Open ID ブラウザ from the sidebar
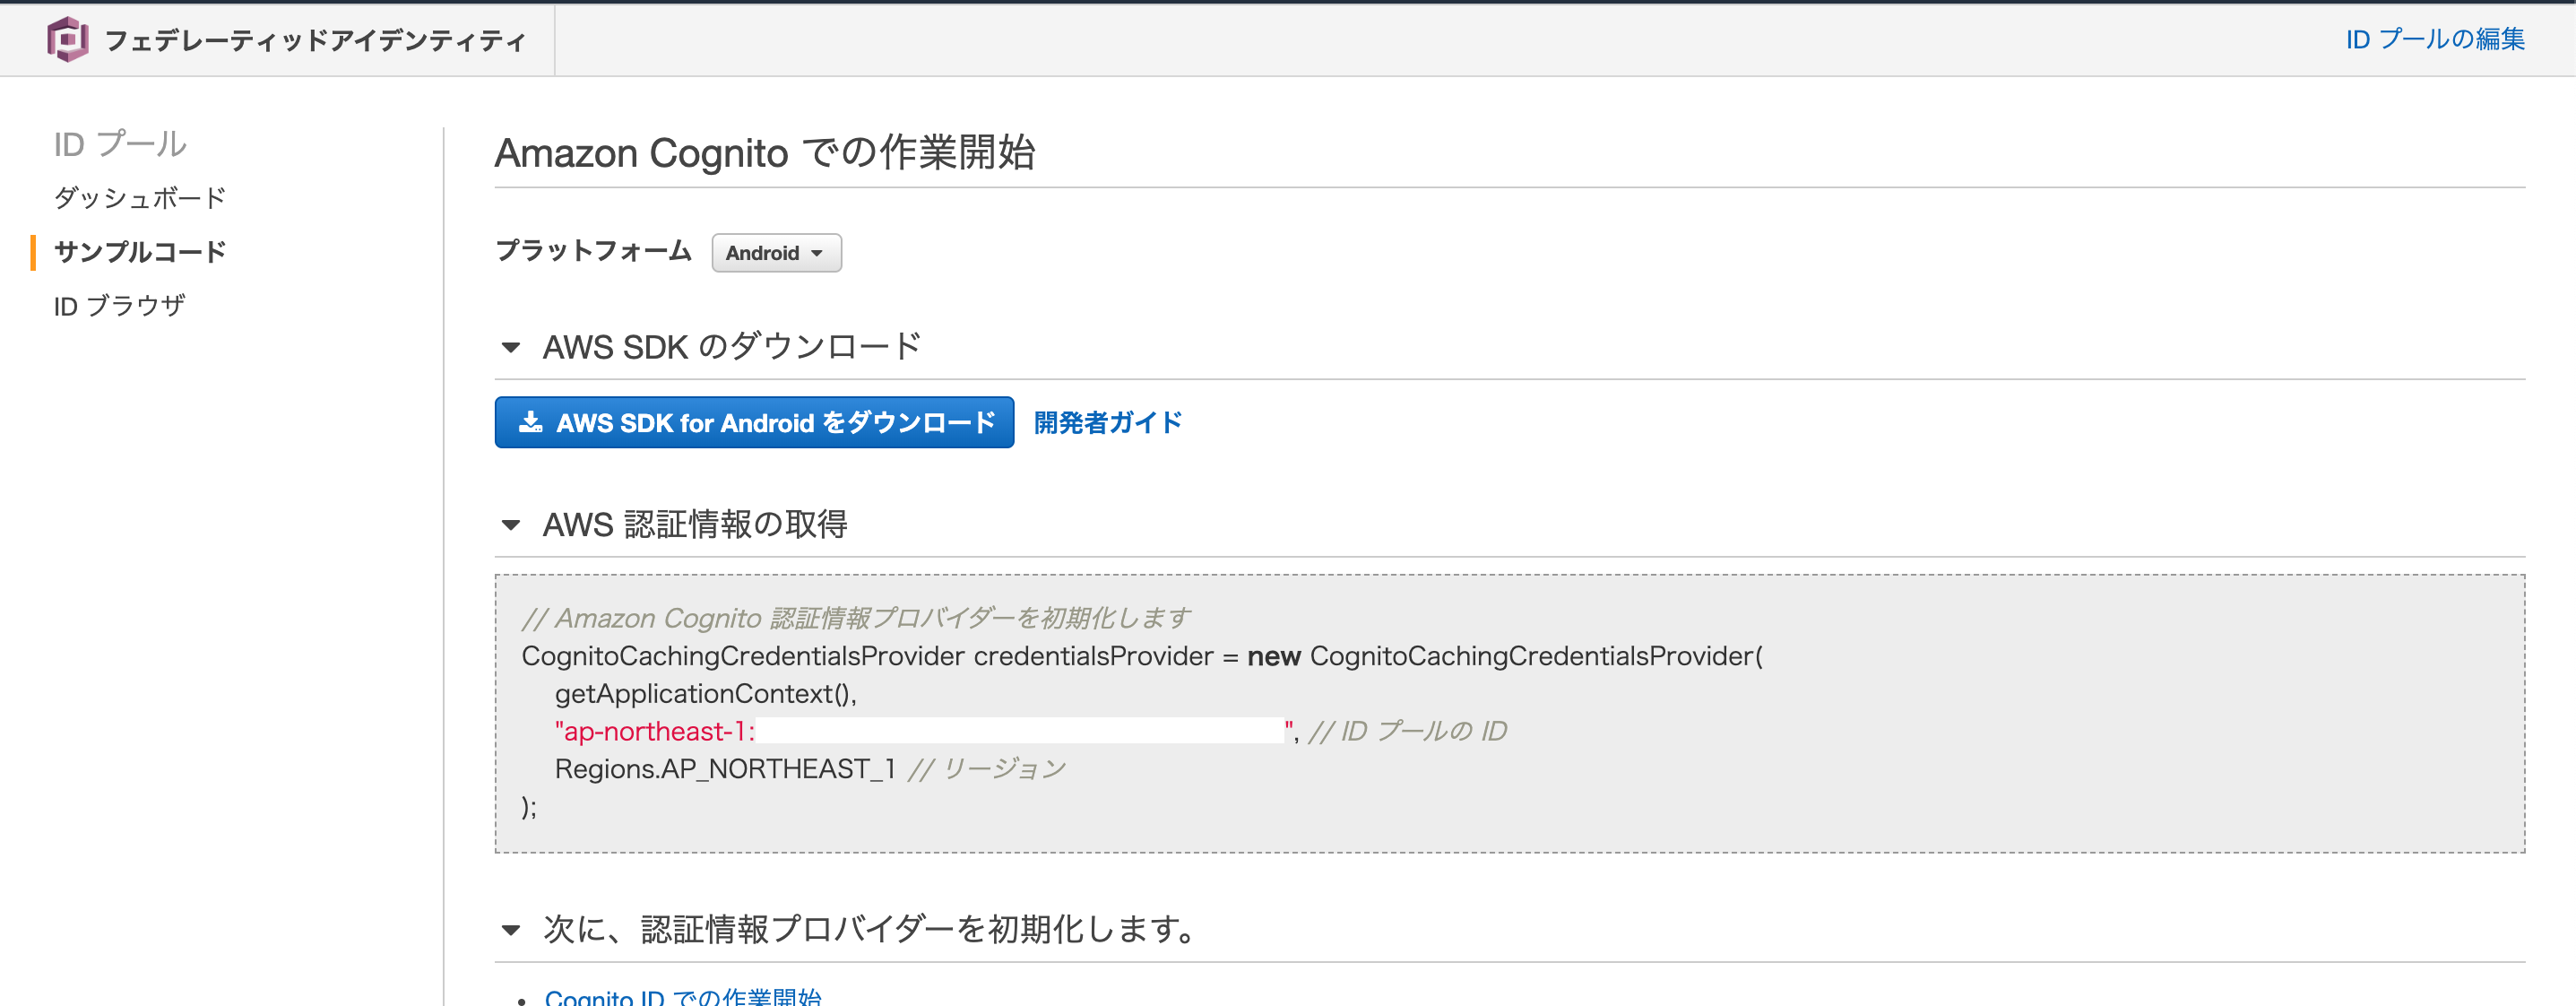This screenshot has height=1006, width=2576. [118, 305]
